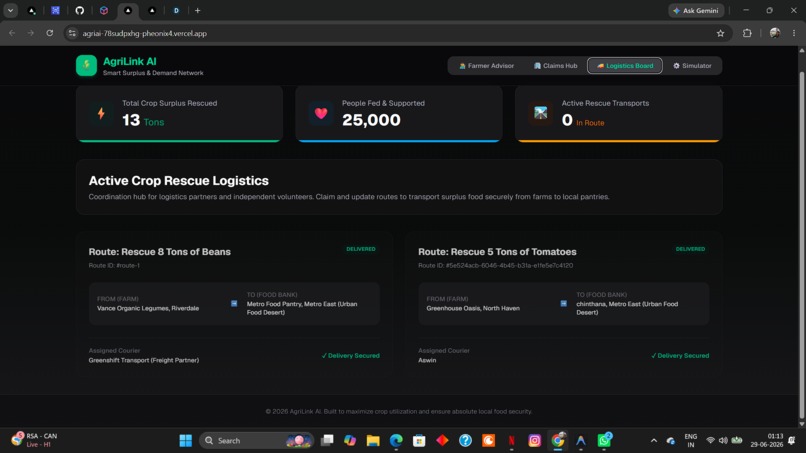Screen dimensions: 806x453
Task: Click Vance Organic Legumes, Riverdale farm
Action: [148, 308]
